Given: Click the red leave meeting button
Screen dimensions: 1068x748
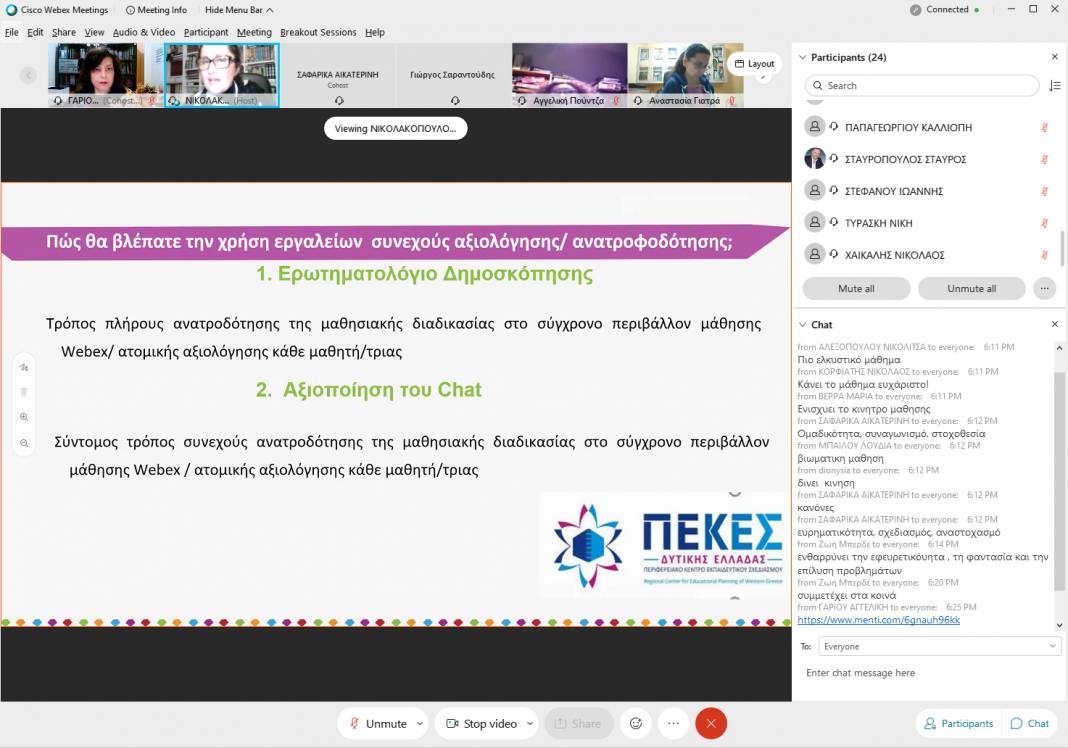Looking at the screenshot, I should pos(711,723).
